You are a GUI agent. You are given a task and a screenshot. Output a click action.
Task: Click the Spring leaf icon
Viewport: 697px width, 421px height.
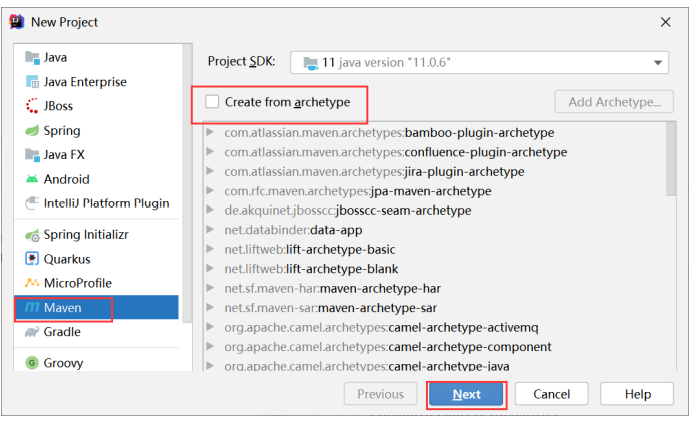[x=32, y=130]
